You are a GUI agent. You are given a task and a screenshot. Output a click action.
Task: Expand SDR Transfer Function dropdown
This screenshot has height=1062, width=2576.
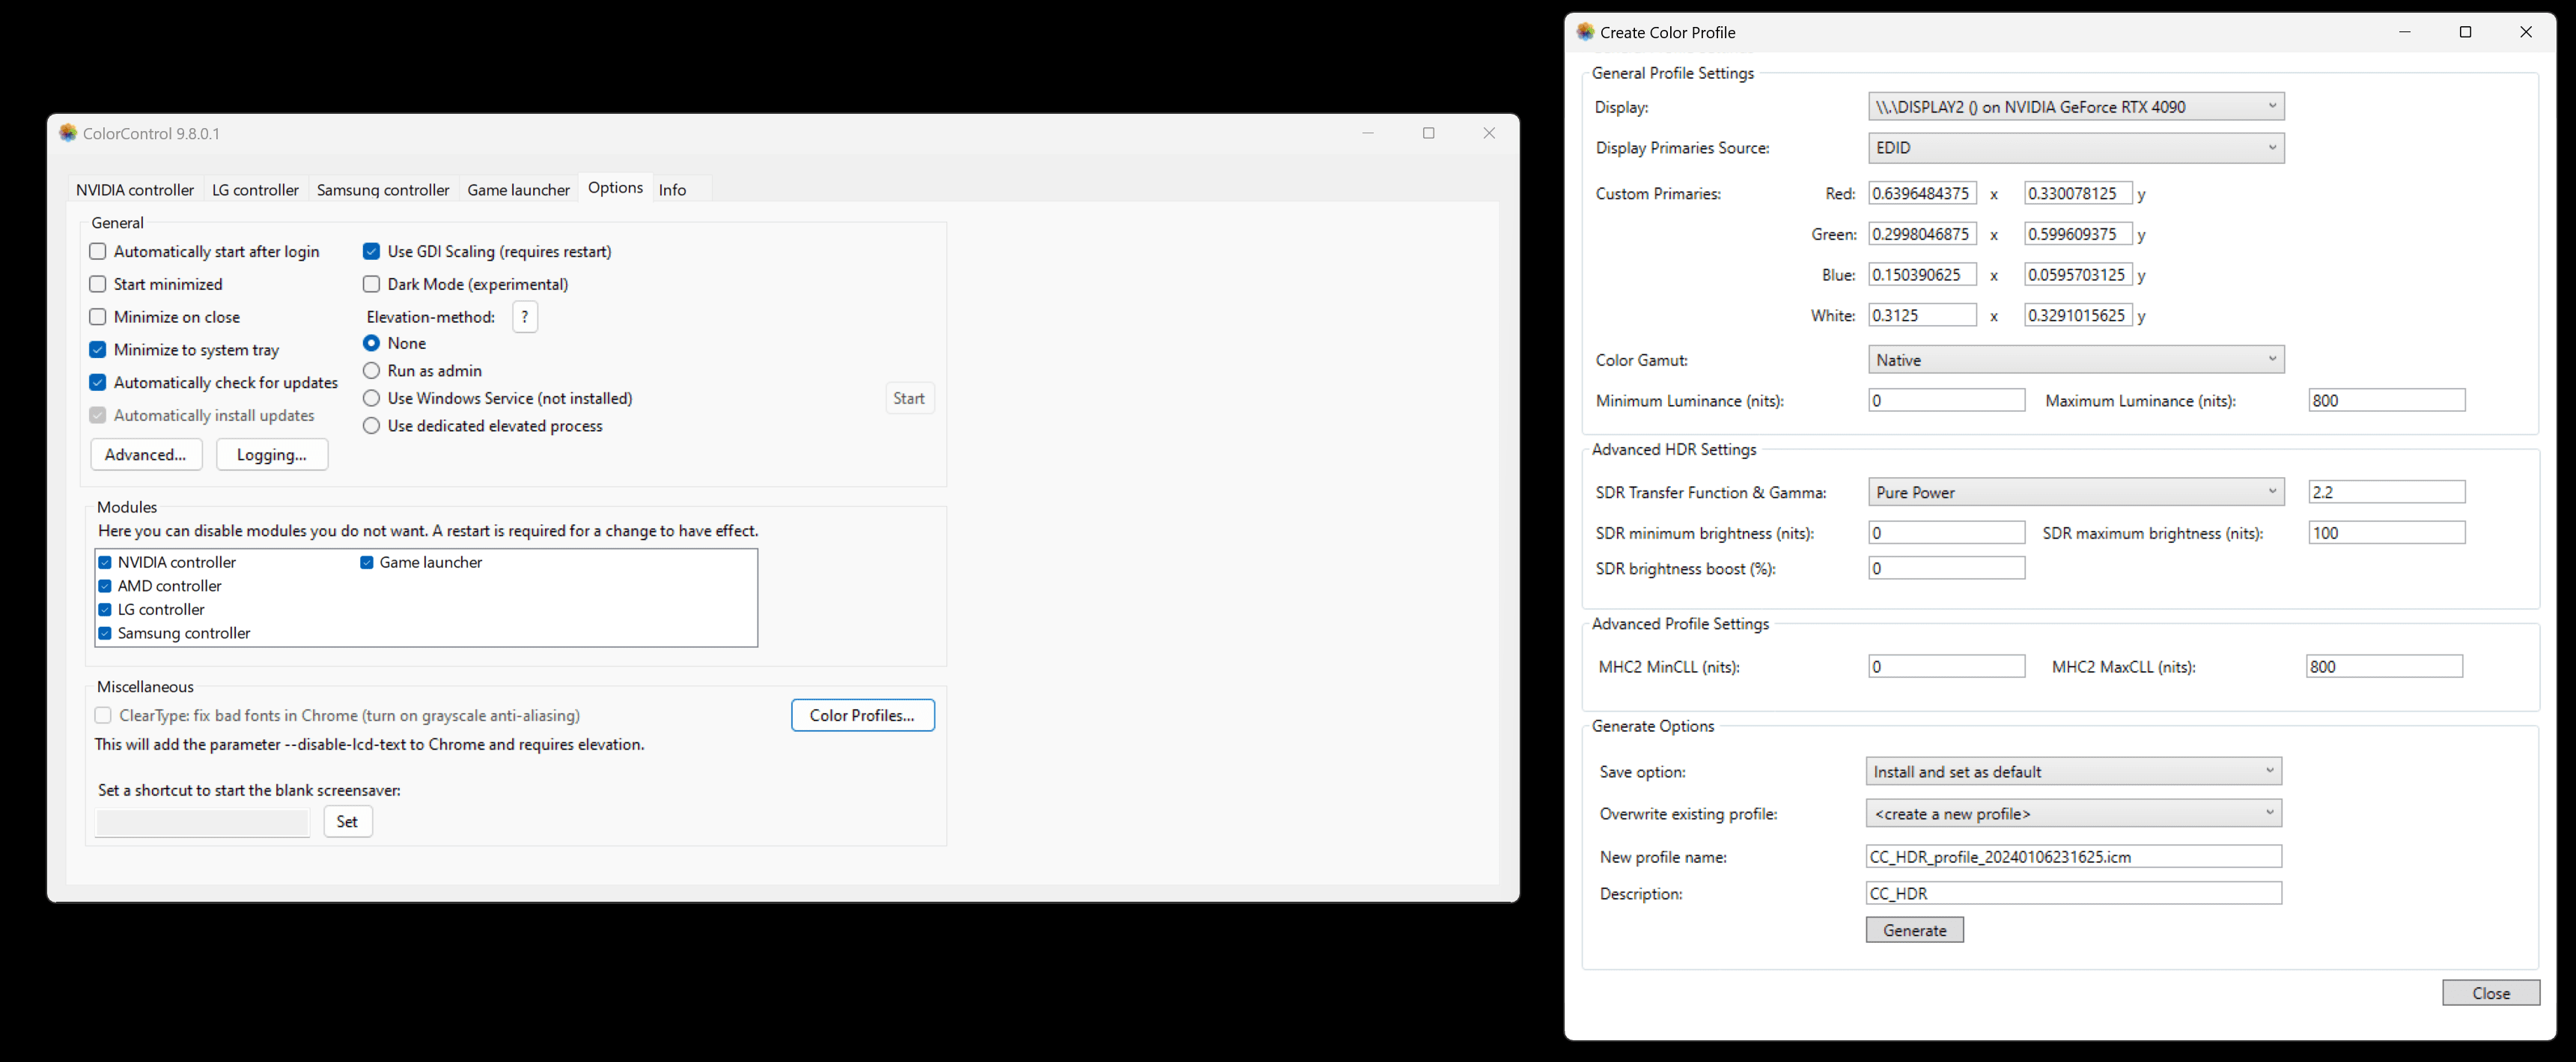click(x=2076, y=492)
